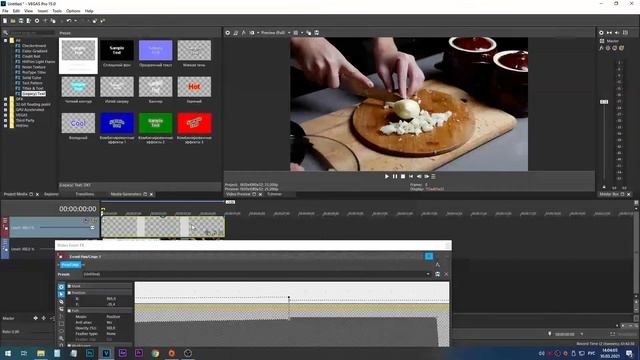Open the Help menu
Viewport: 640px width, 360px height.
point(89,11)
